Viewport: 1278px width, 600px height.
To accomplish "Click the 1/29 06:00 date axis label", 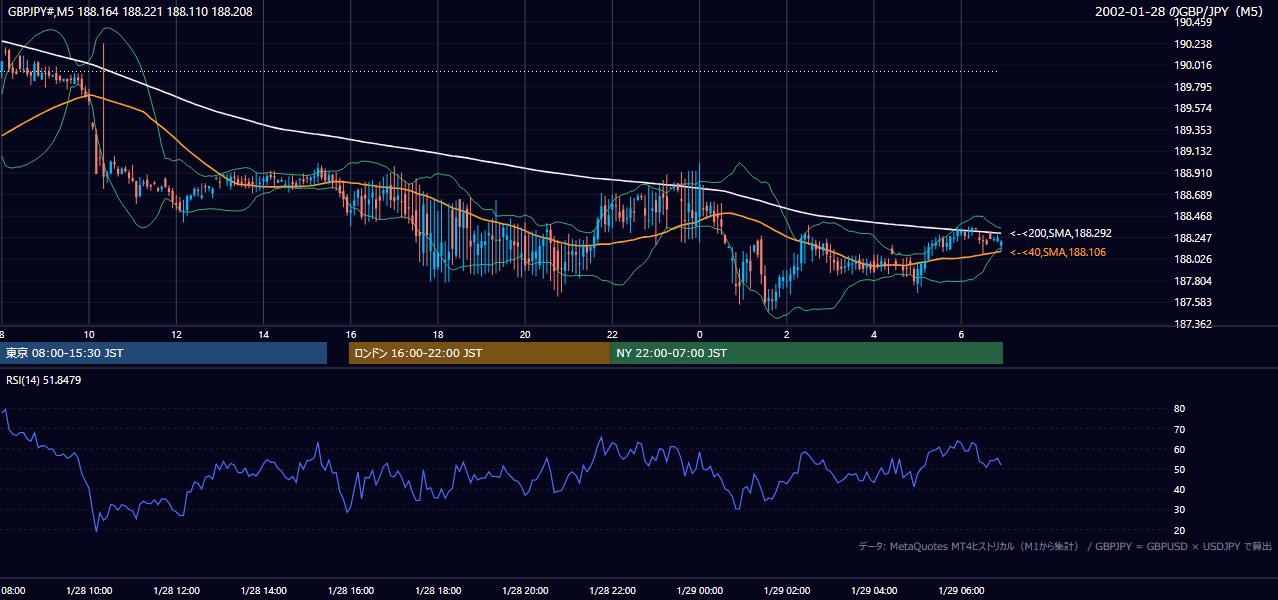I will (961, 591).
